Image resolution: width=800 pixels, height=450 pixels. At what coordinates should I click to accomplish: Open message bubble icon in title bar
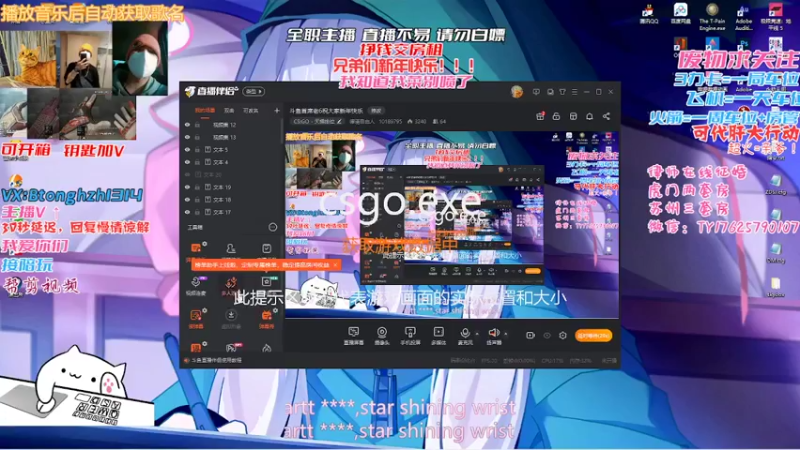(x=536, y=92)
